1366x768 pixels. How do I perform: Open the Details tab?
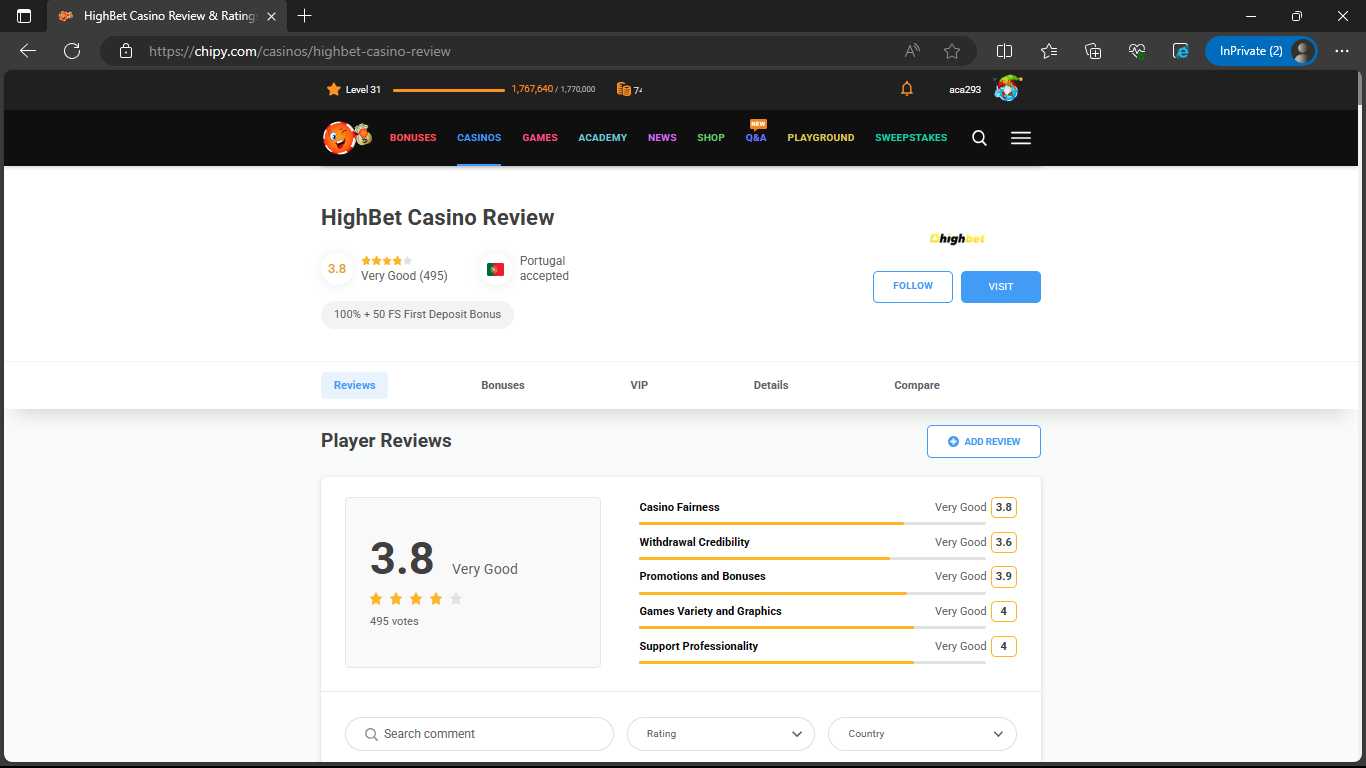click(771, 385)
